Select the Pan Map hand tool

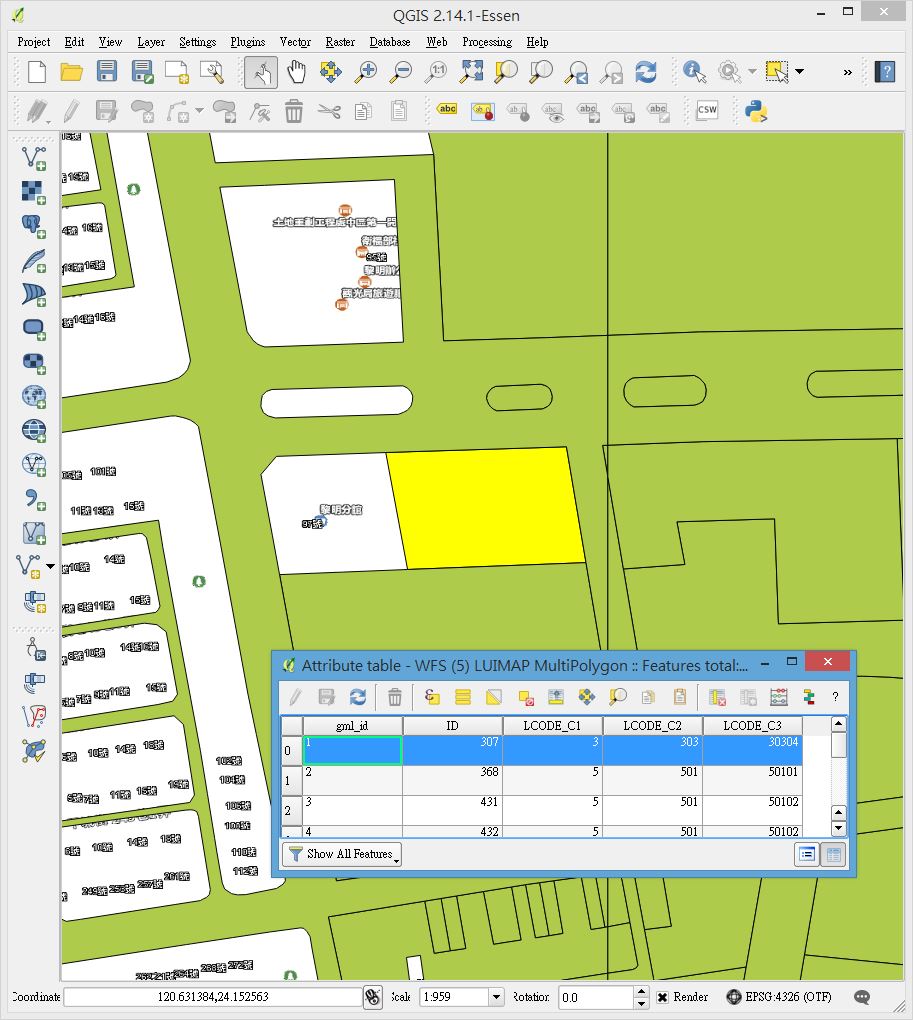coord(296,72)
